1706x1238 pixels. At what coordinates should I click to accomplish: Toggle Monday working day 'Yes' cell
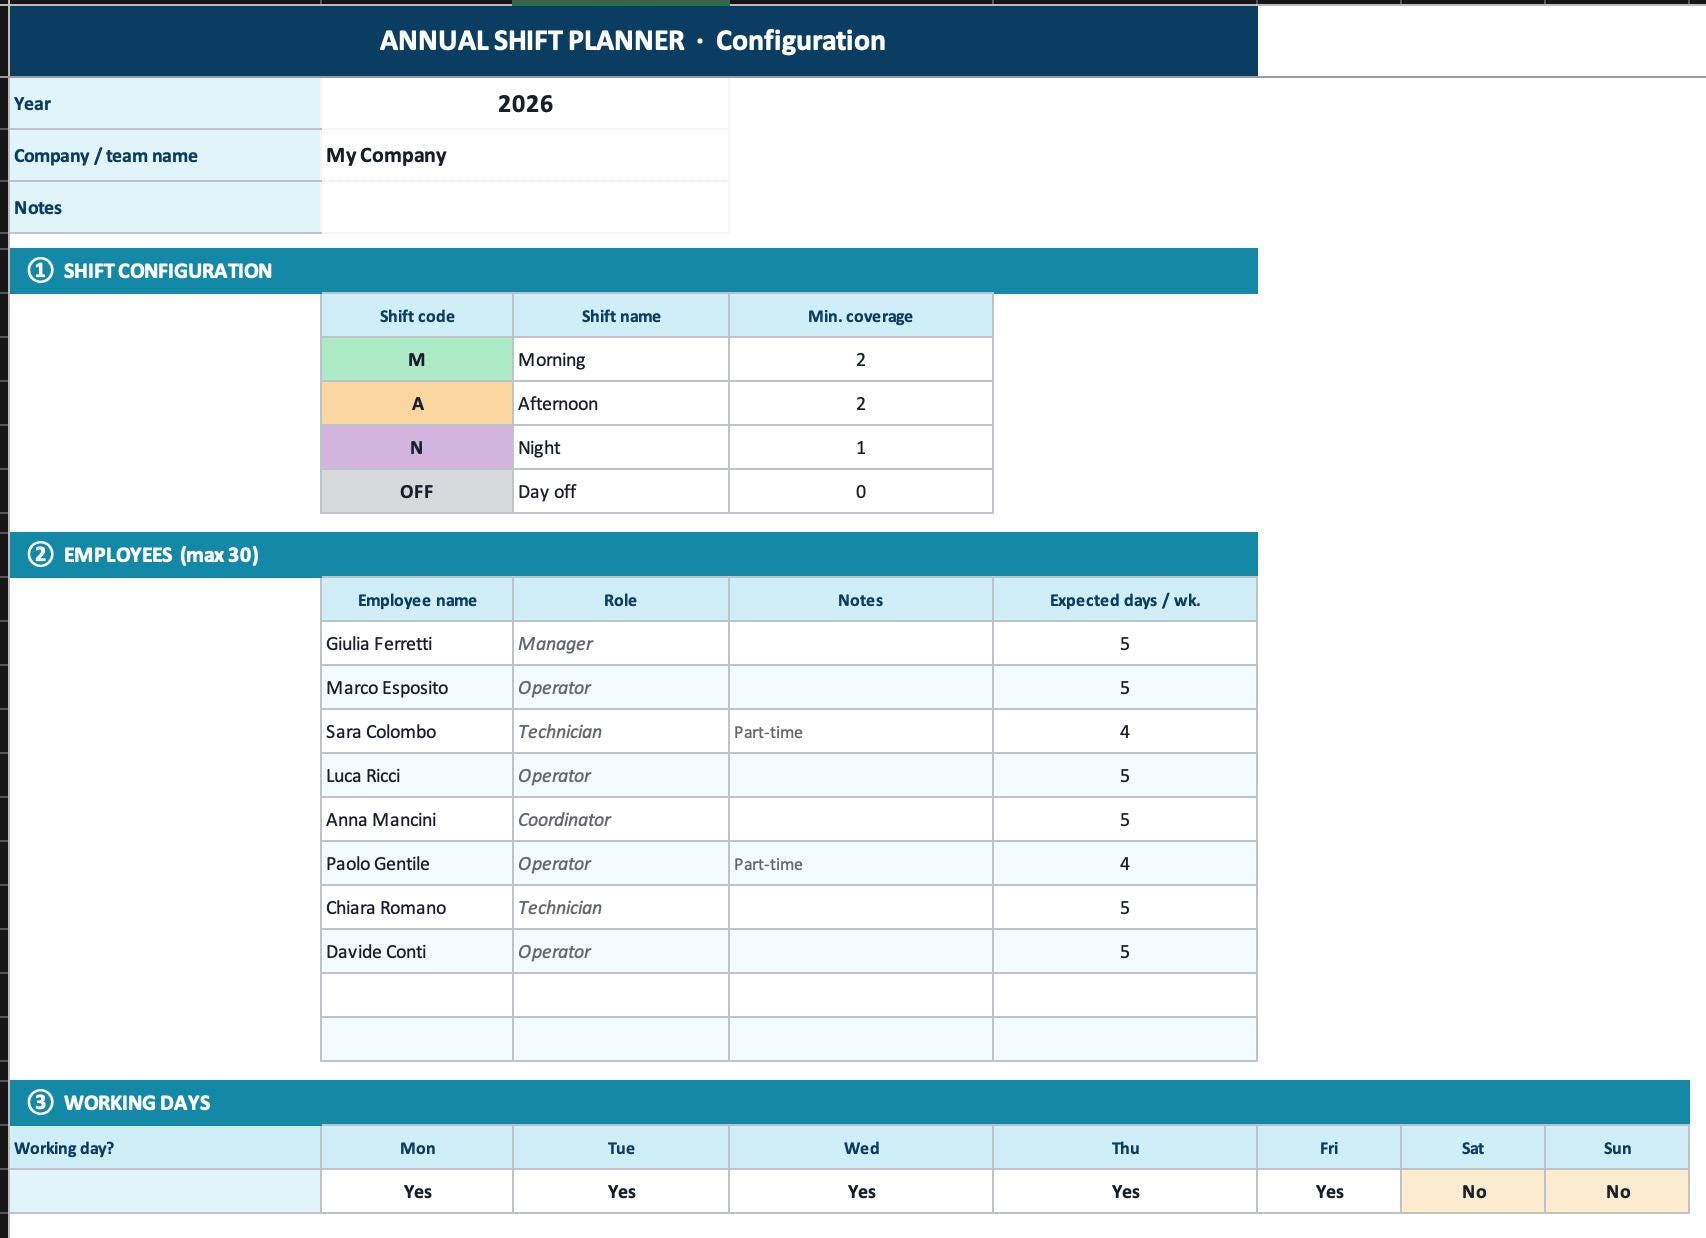click(417, 1192)
